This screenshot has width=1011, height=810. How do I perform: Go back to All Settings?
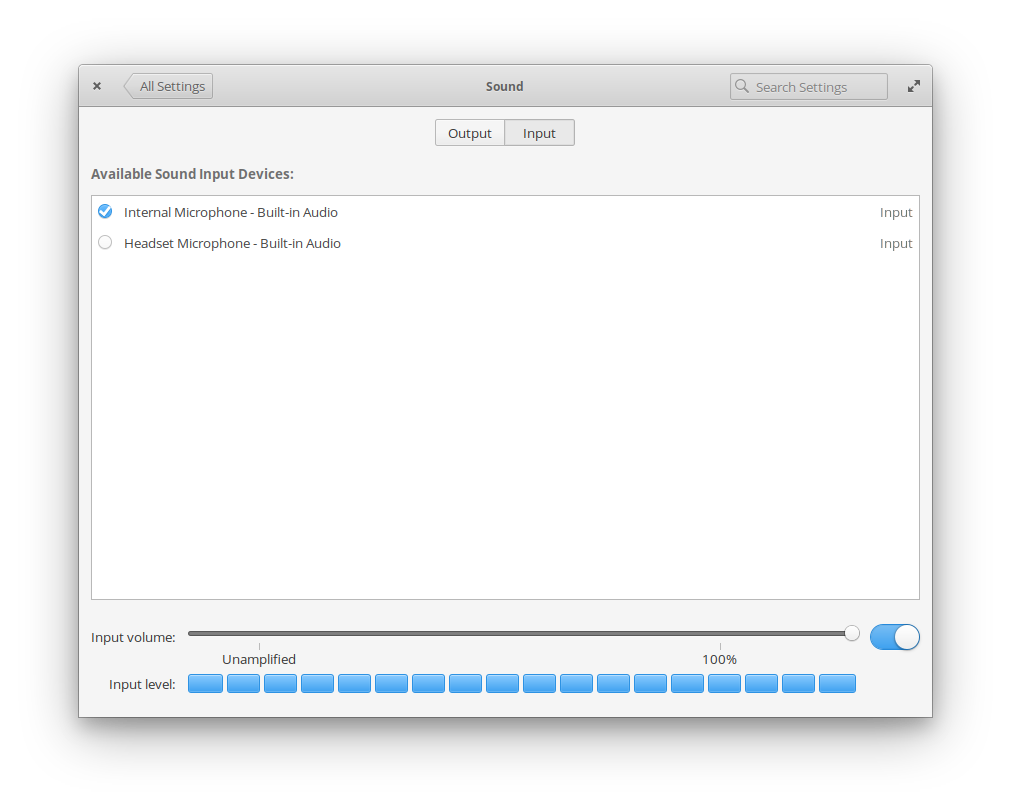coord(168,86)
